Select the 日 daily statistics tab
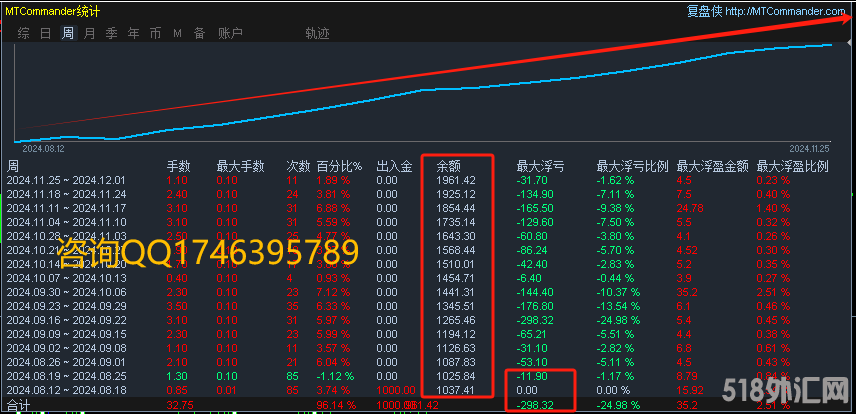Screen dimensions: 856x414 [46, 33]
